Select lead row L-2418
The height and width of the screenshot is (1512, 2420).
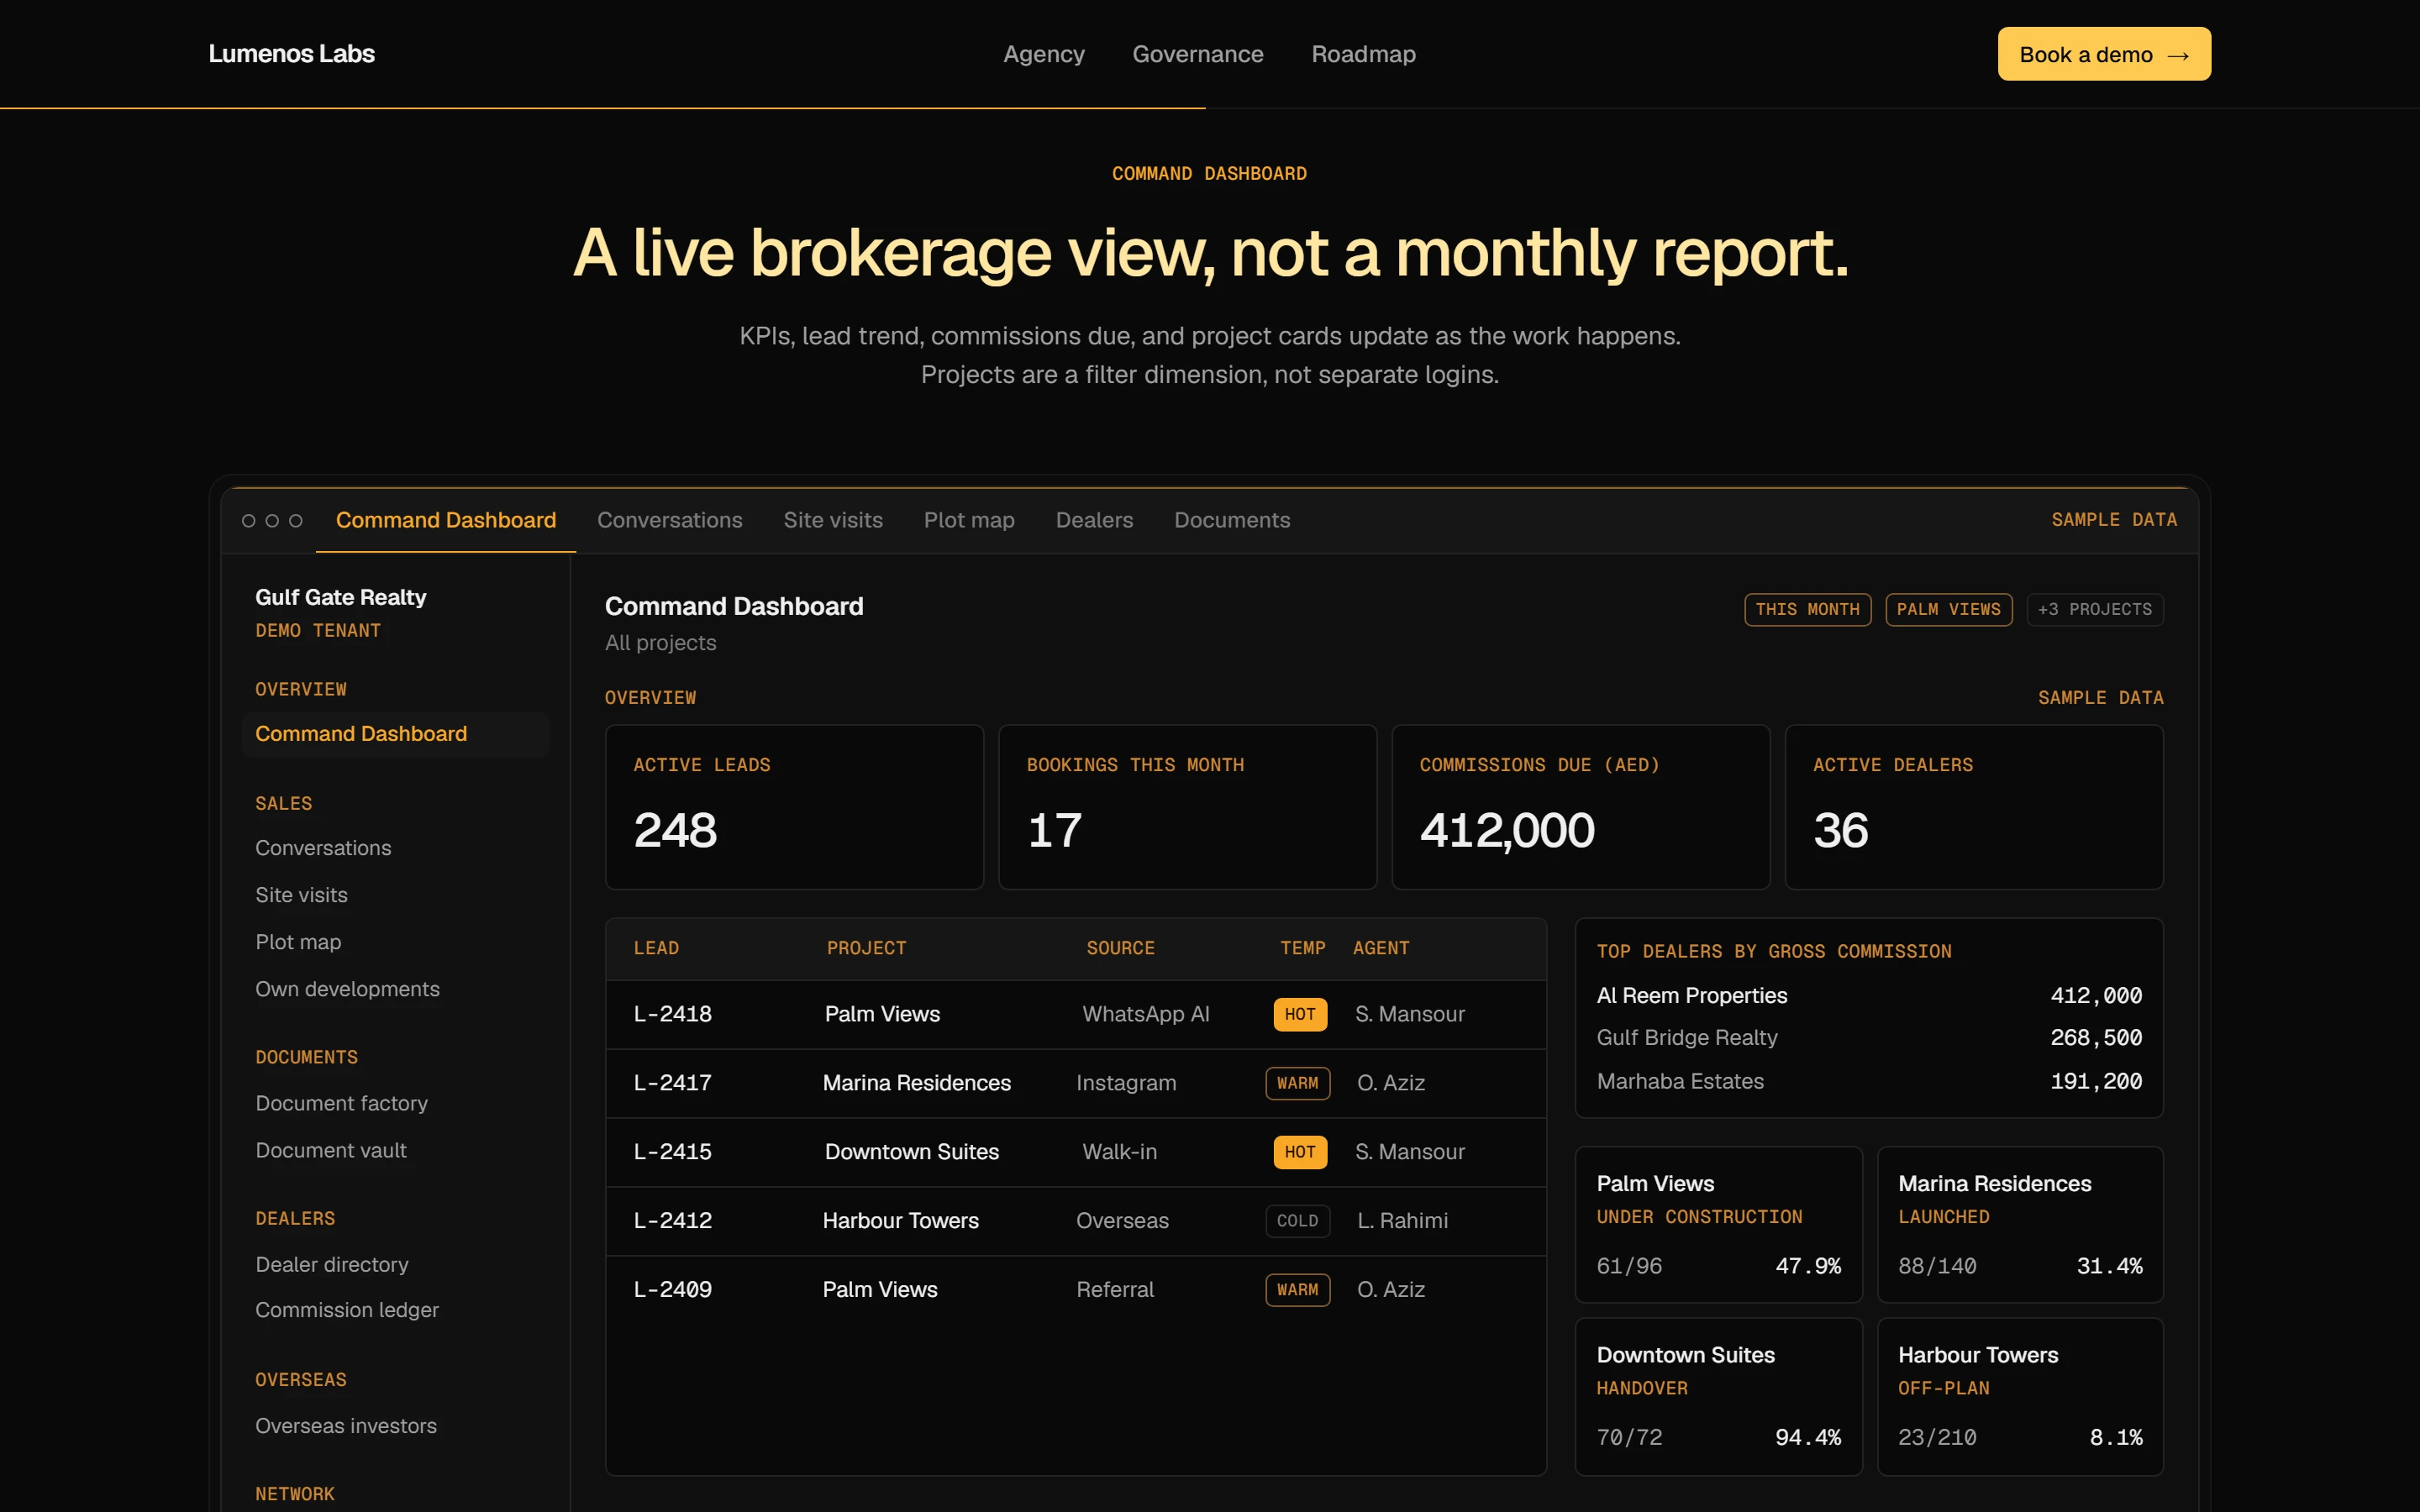tap(1076, 1014)
